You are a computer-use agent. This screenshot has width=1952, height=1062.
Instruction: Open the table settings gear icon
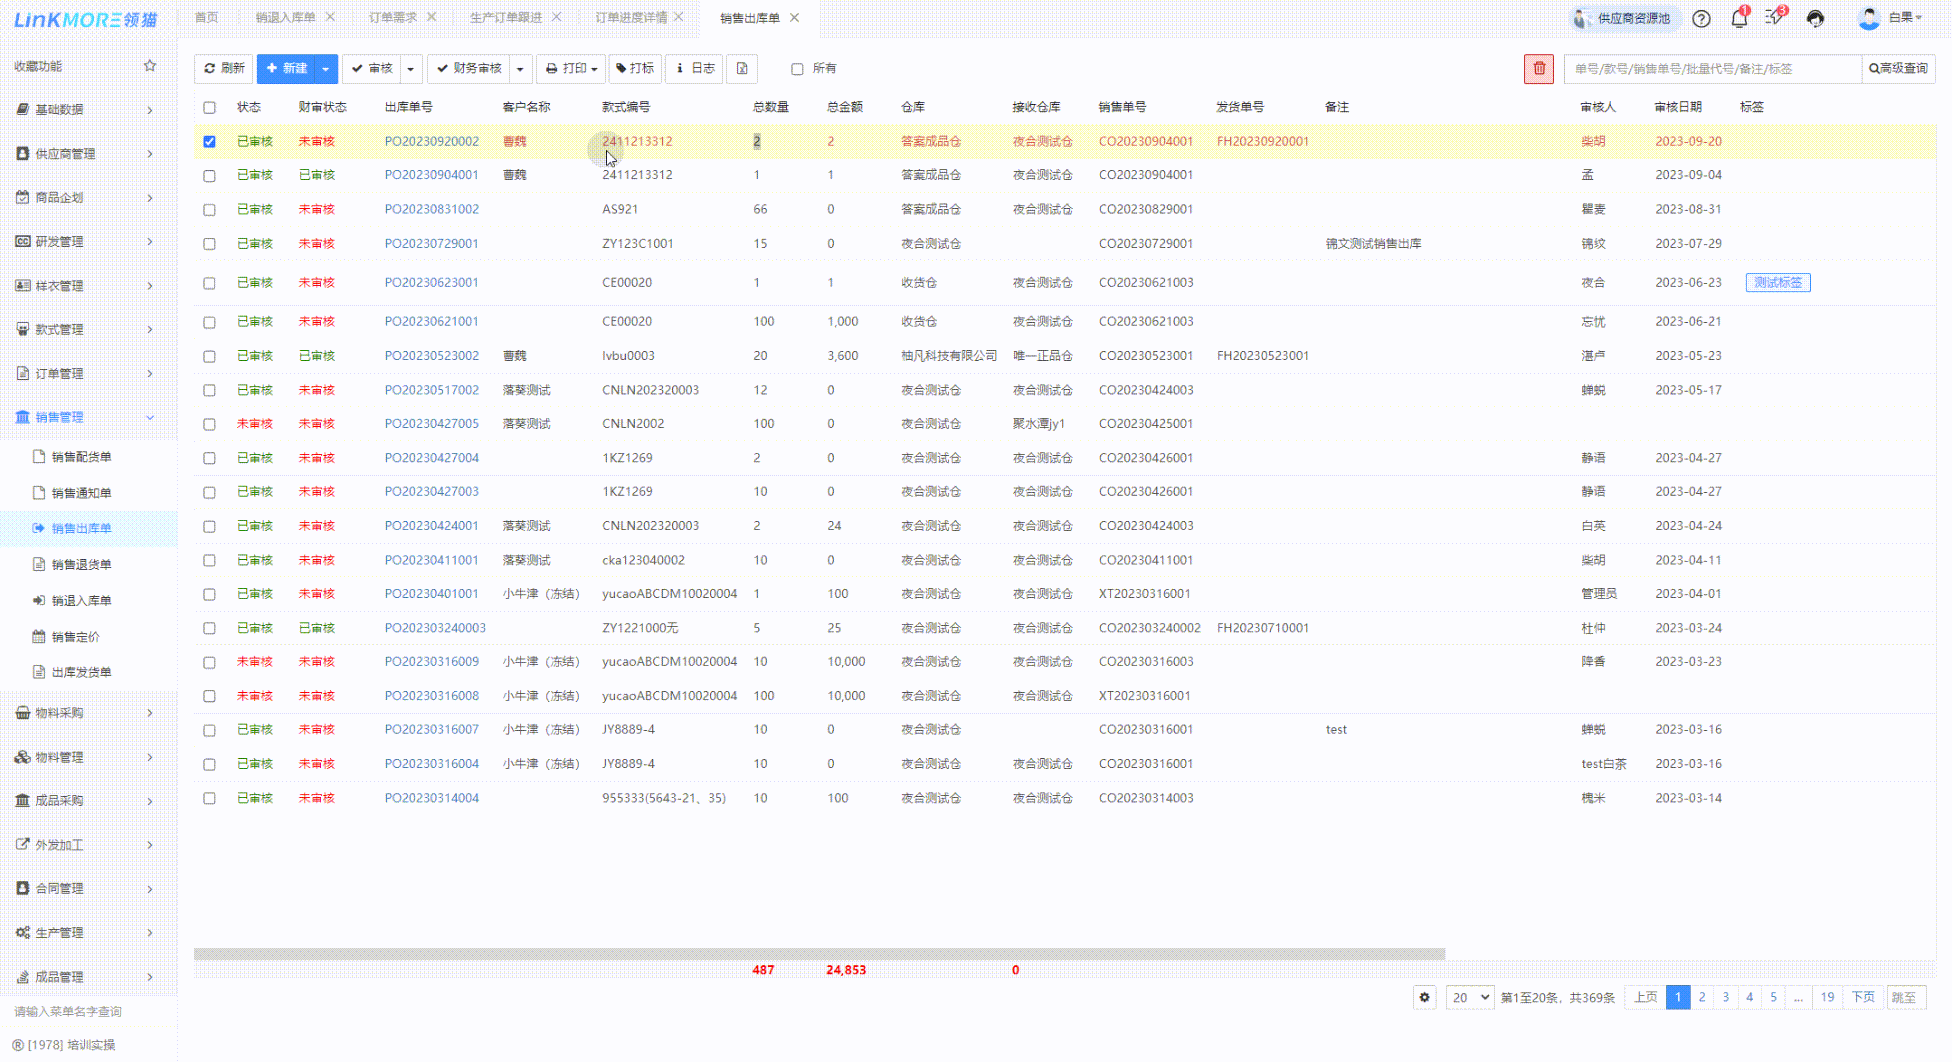pos(1425,997)
